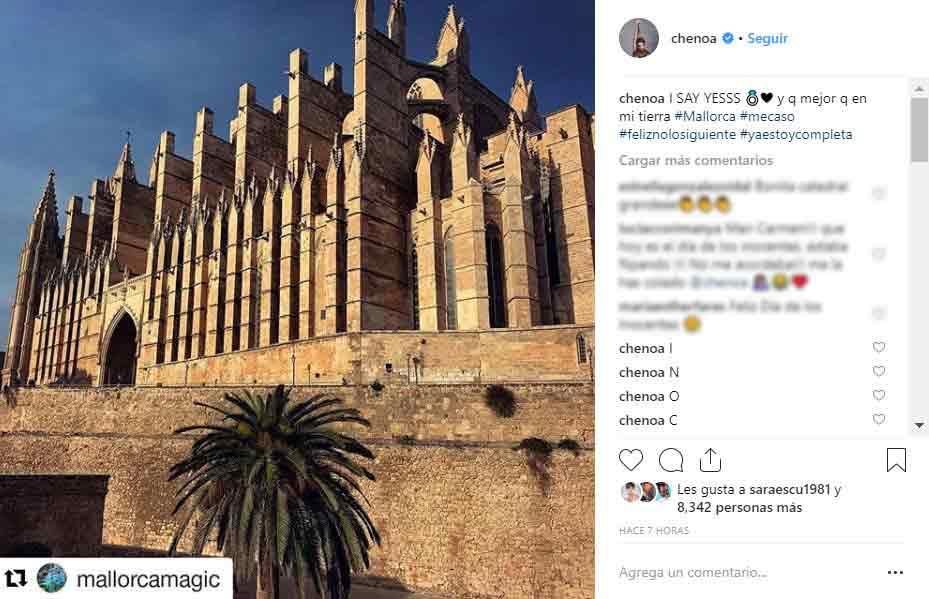Click the comments scrollbar thumb

pos(919,130)
